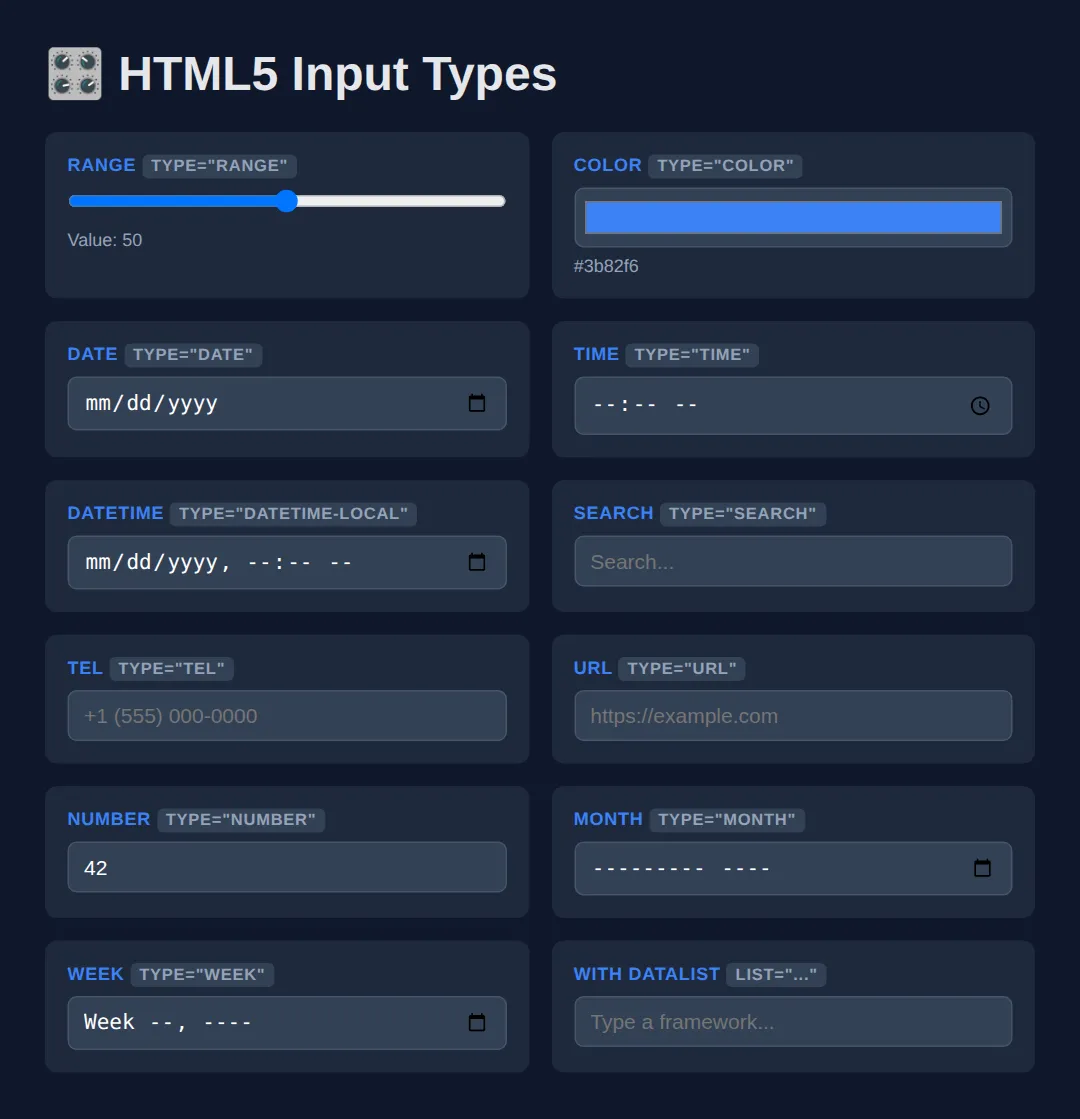The width and height of the screenshot is (1080, 1119).
Task: Click the unfilled part of range slider track
Action: tap(401, 201)
